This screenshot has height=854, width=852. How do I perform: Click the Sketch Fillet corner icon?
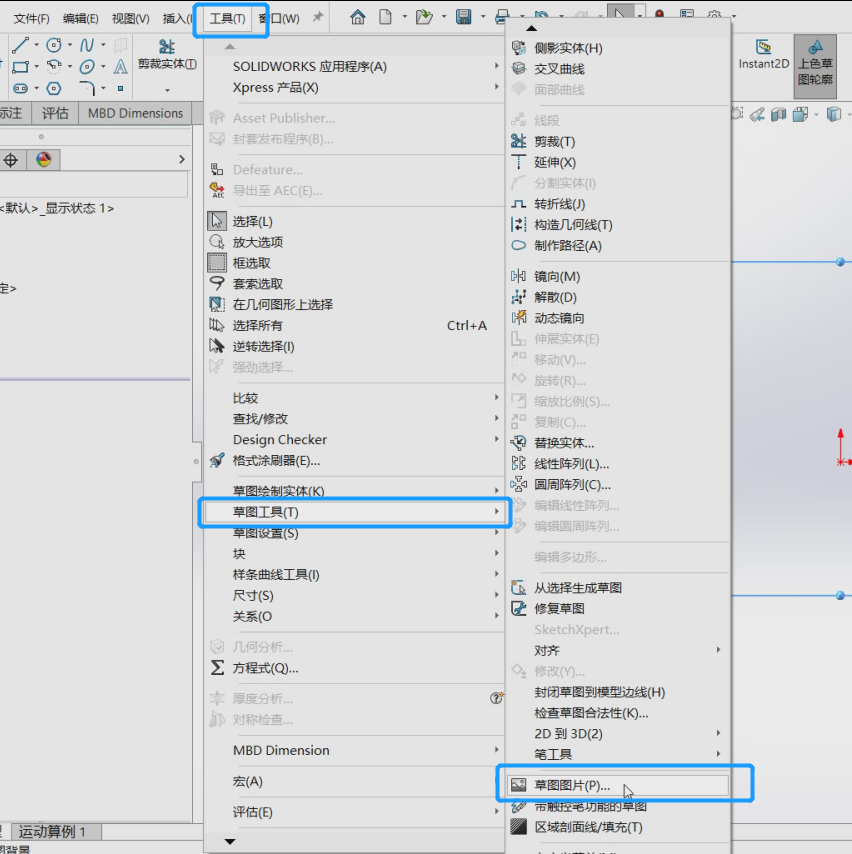tap(87, 88)
